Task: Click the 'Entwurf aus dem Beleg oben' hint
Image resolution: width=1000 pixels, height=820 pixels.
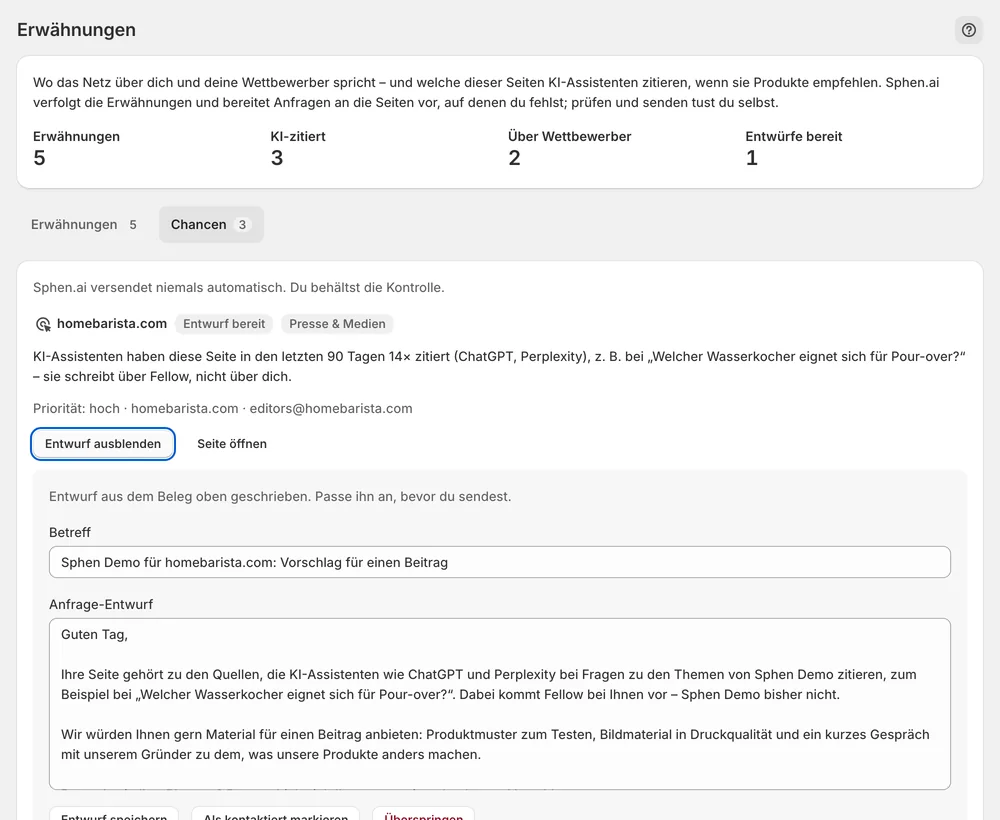Action: (280, 497)
